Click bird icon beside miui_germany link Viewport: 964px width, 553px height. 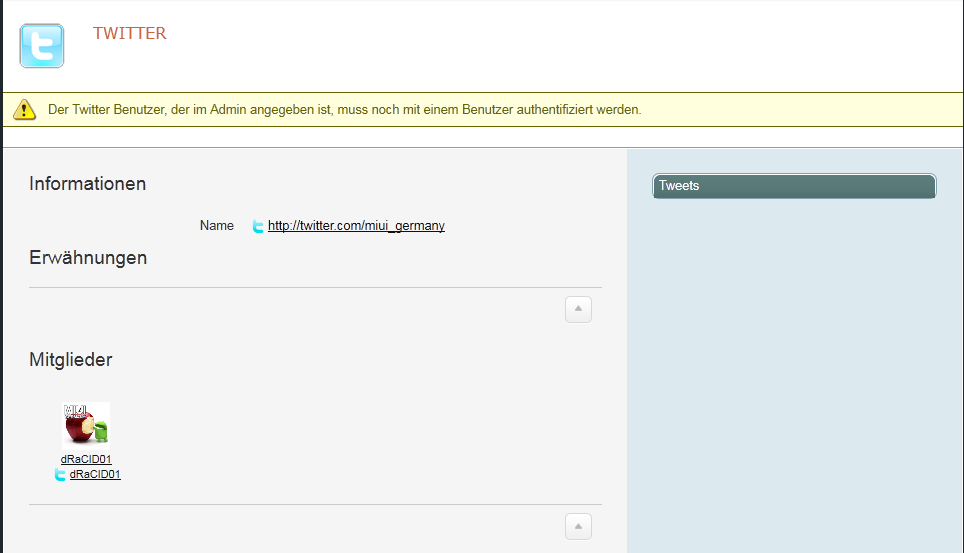(258, 227)
